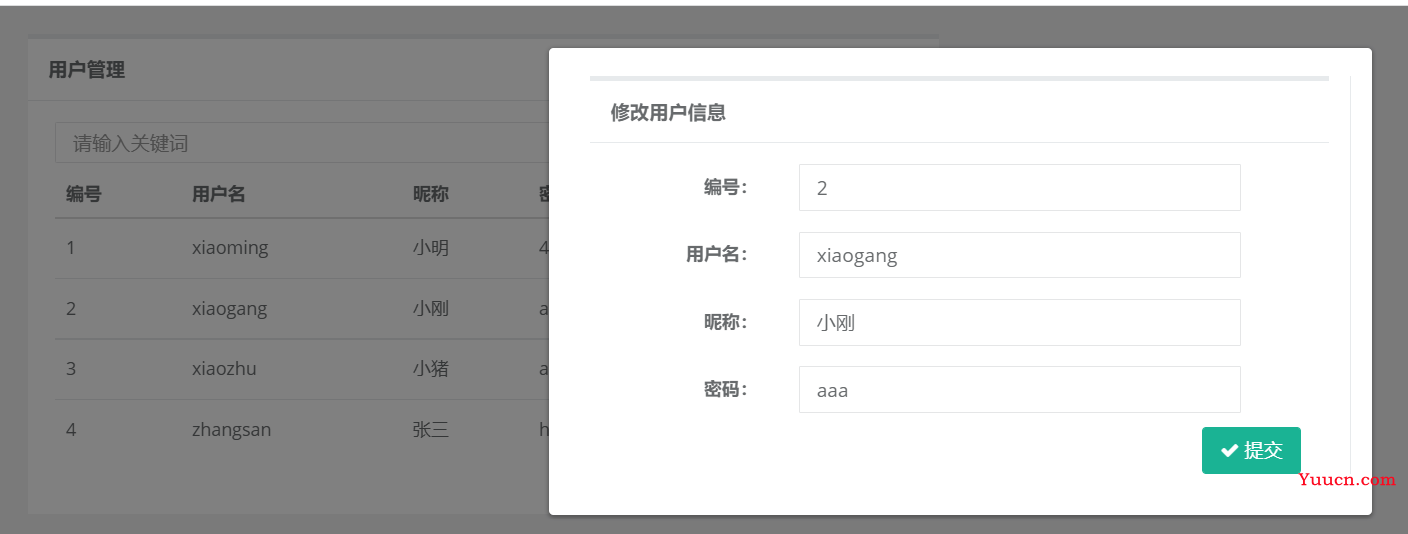Click the 小明 nickname cell
This screenshot has width=1408, height=534.
[431, 247]
